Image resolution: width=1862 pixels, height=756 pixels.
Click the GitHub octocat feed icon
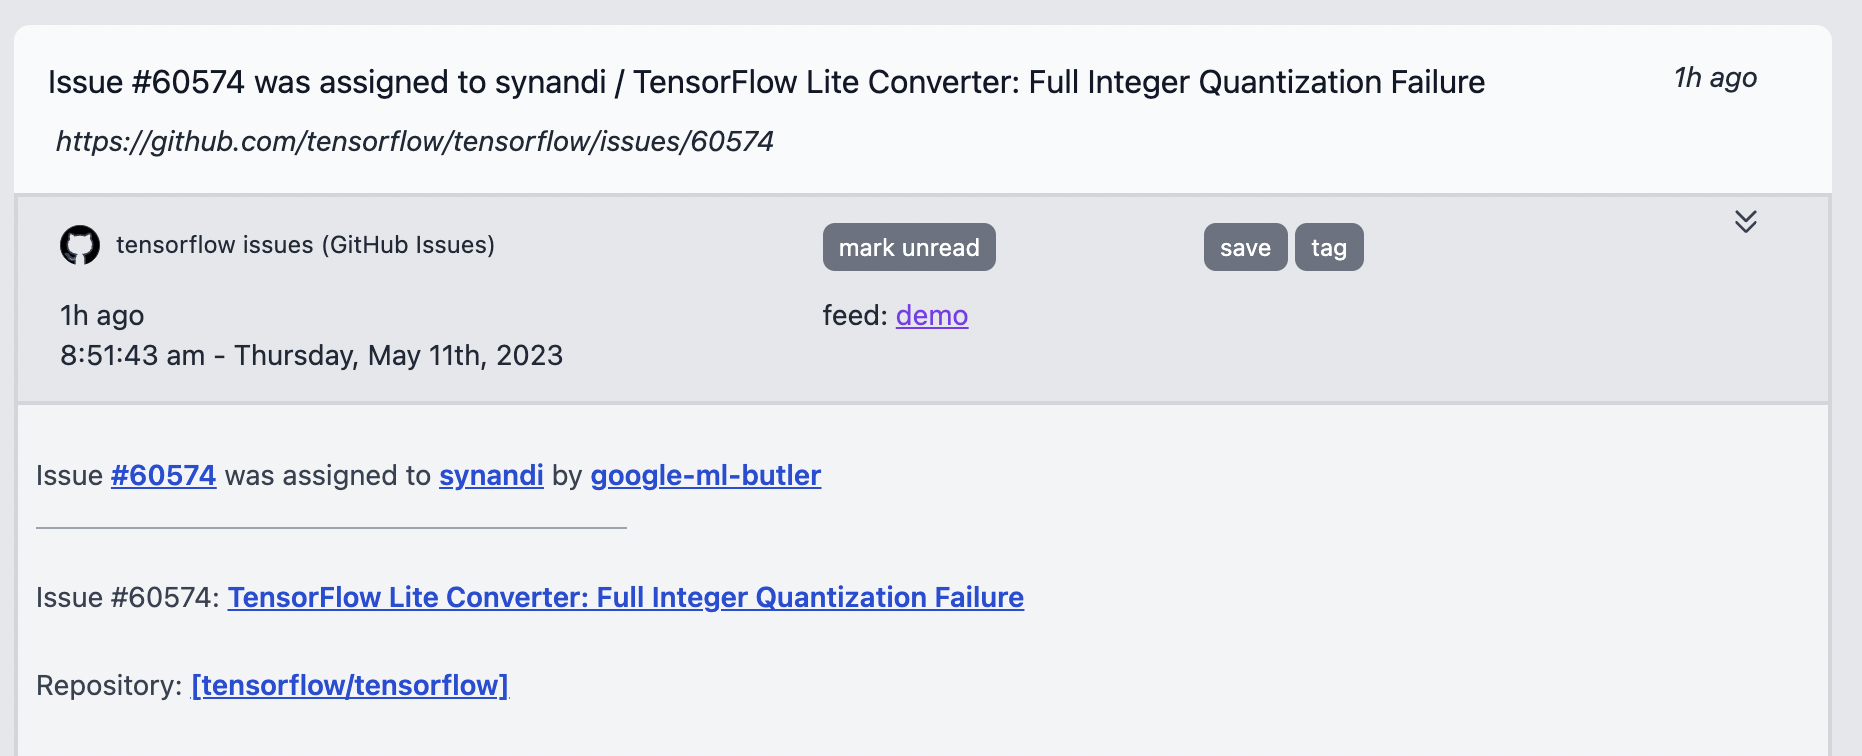click(80, 245)
